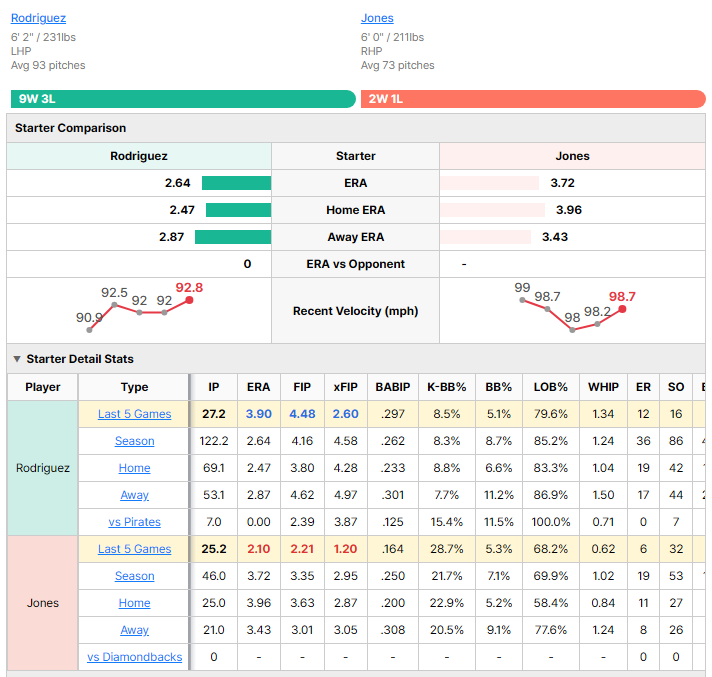Click Rodriguez's Last 5 Games ERA 3.90
The image size is (712, 677).
258,414
